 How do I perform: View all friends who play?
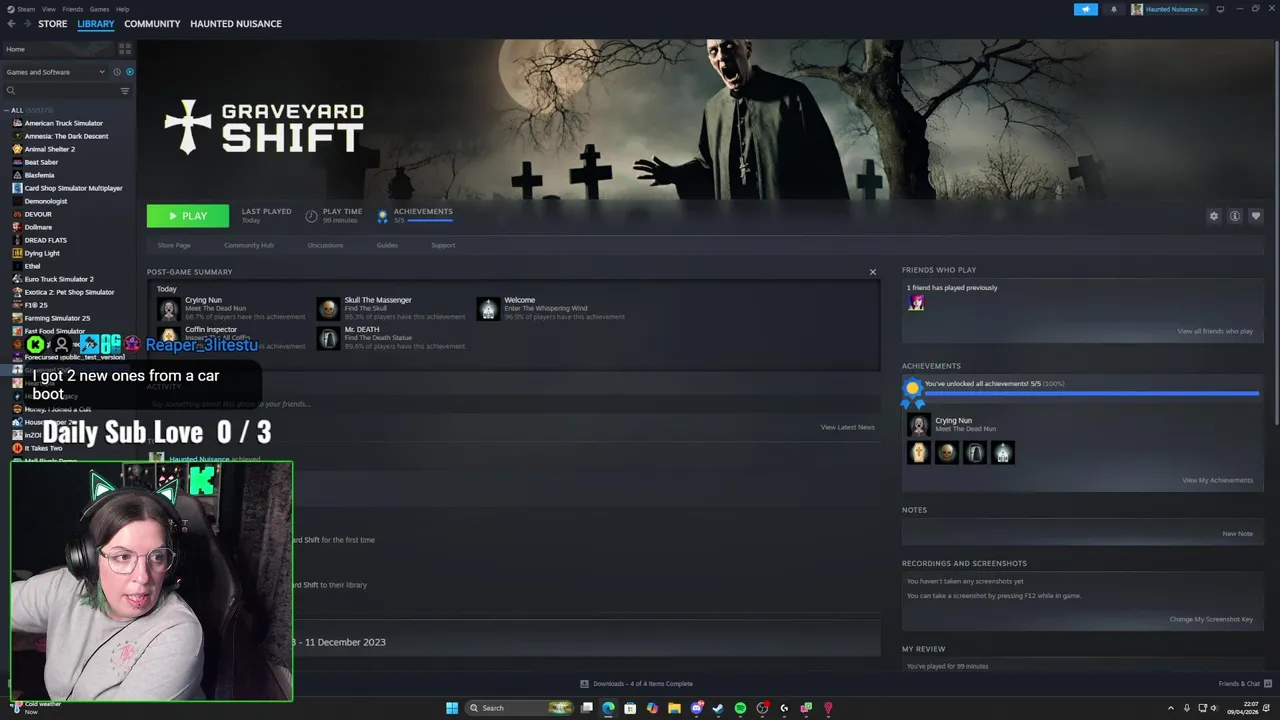tap(1215, 331)
